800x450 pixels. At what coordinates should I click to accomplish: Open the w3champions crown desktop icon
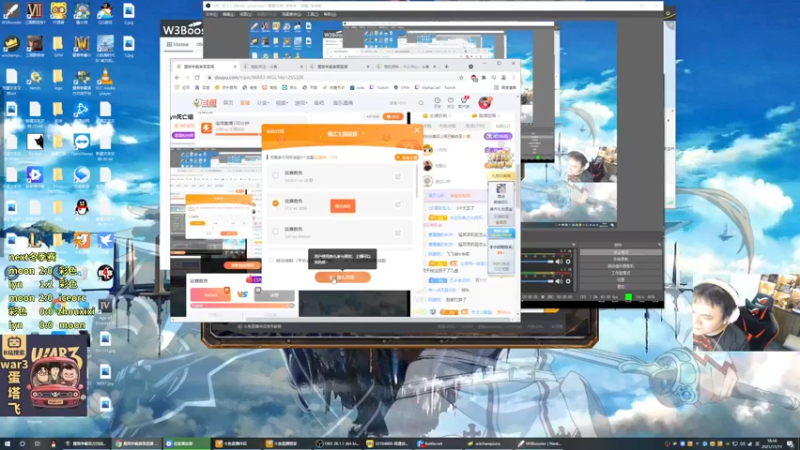click(x=11, y=47)
